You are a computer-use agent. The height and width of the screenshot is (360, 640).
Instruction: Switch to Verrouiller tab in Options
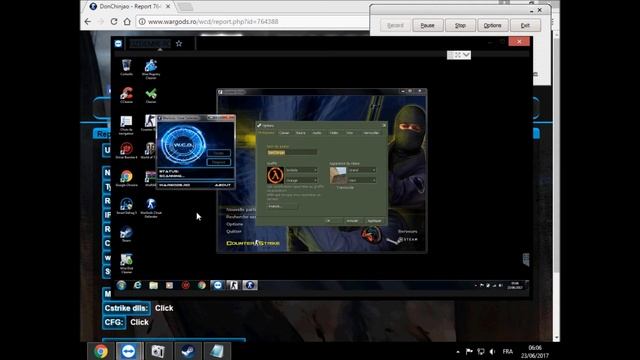371,133
